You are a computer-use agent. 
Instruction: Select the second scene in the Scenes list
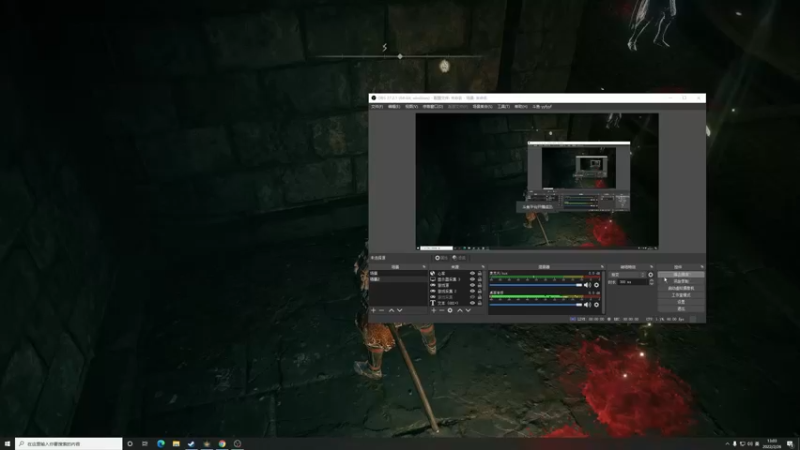click(x=398, y=279)
